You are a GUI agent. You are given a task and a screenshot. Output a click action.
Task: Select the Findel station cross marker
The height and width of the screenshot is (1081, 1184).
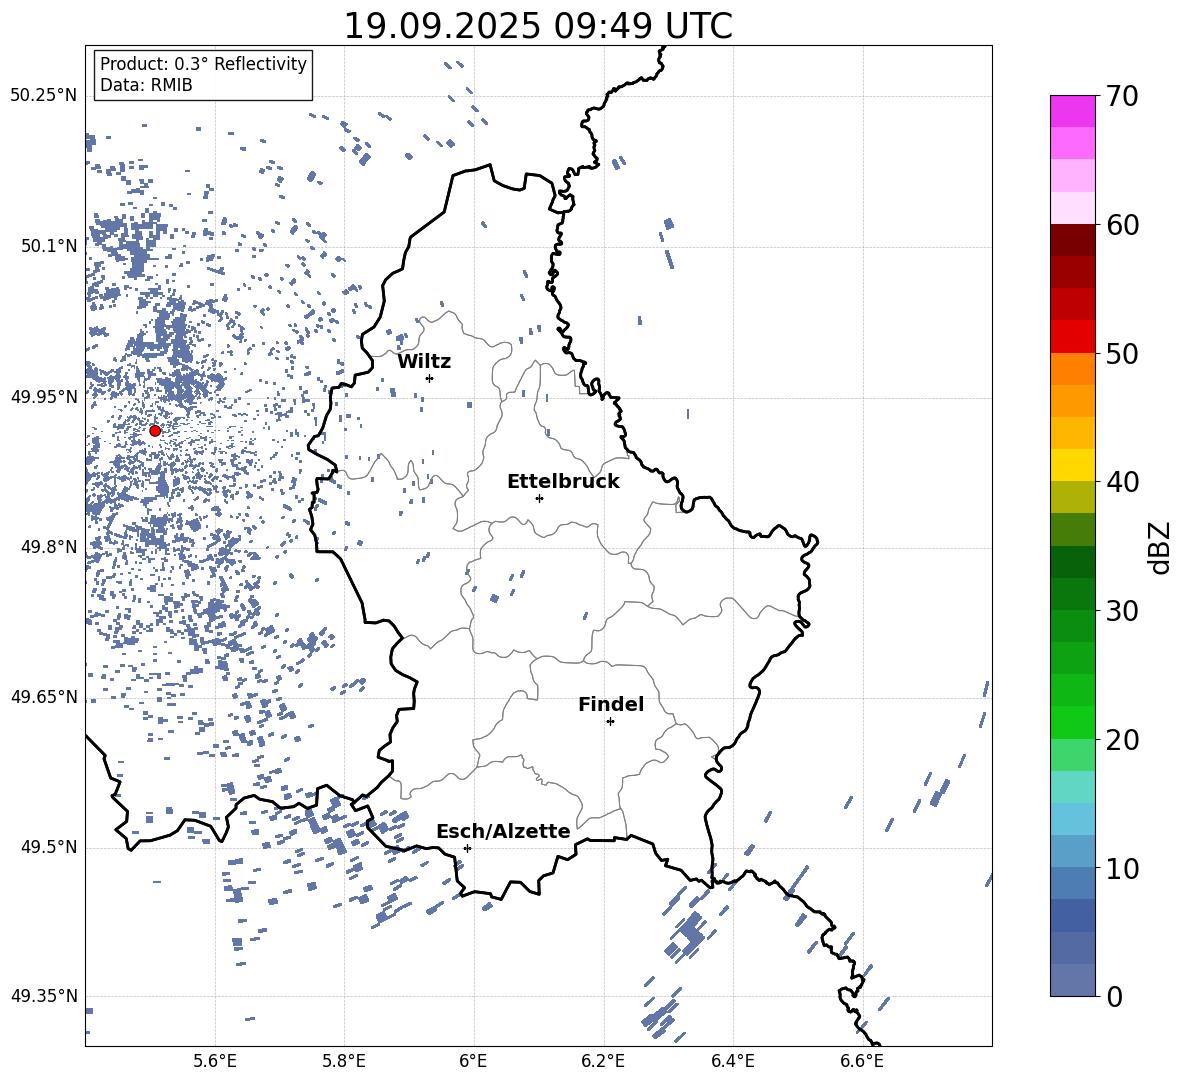[x=610, y=722]
